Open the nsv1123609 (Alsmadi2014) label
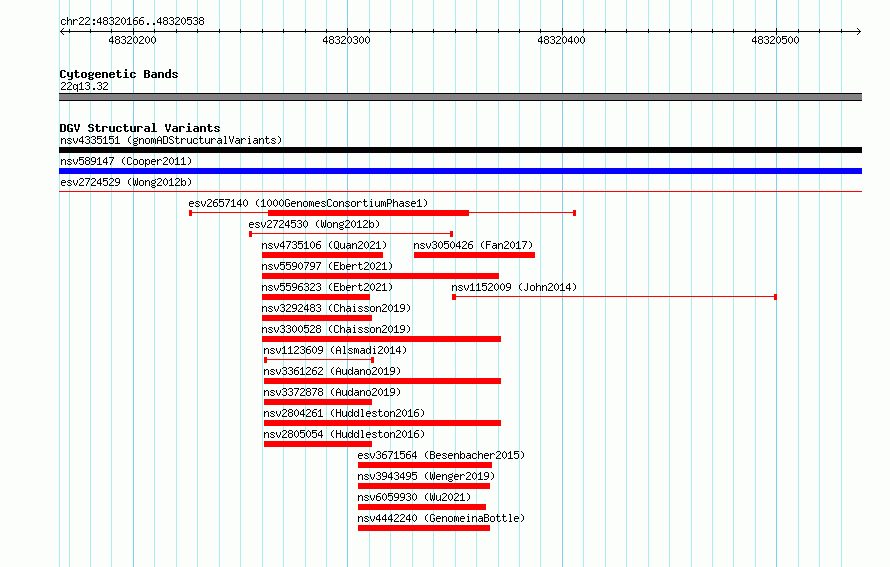The width and height of the screenshot is (890, 567). (x=335, y=350)
